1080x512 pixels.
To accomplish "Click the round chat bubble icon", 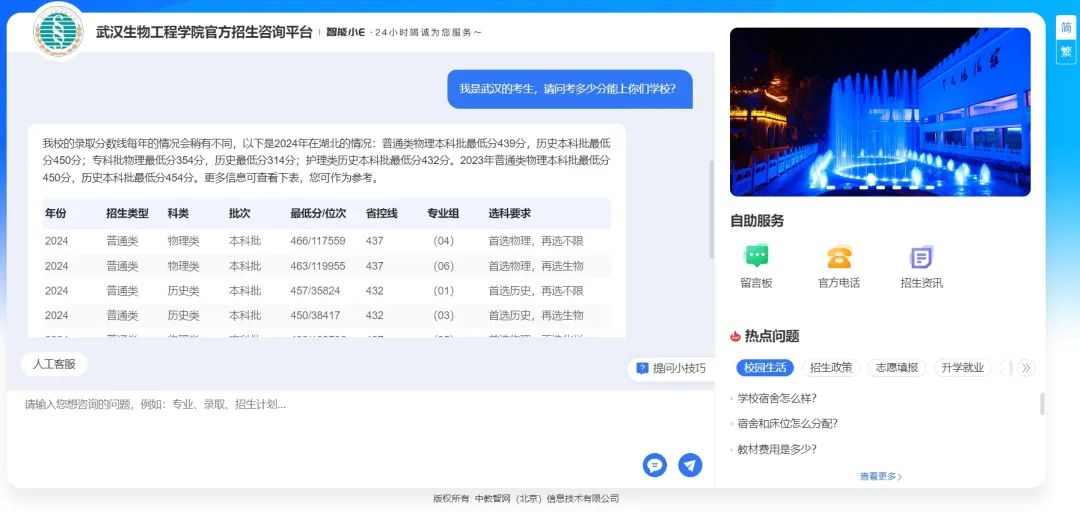I will 655,465.
